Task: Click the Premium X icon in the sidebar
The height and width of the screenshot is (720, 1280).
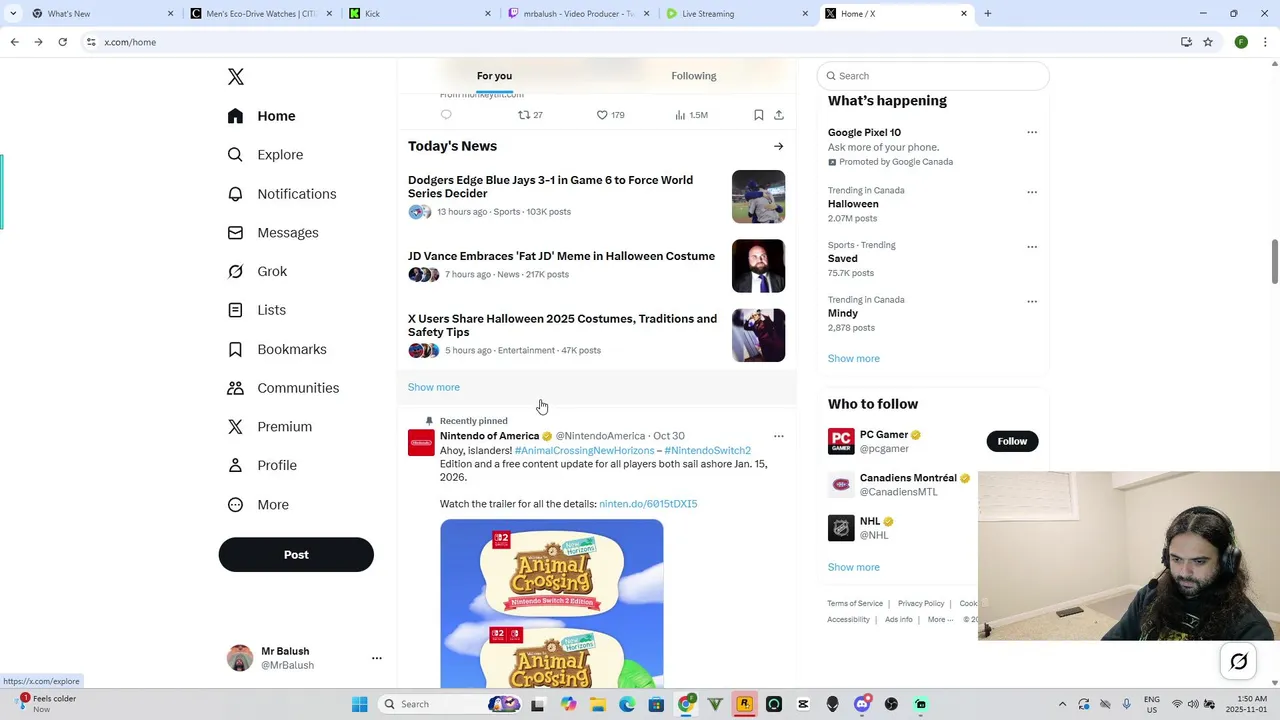Action: pyautogui.click(x=235, y=427)
